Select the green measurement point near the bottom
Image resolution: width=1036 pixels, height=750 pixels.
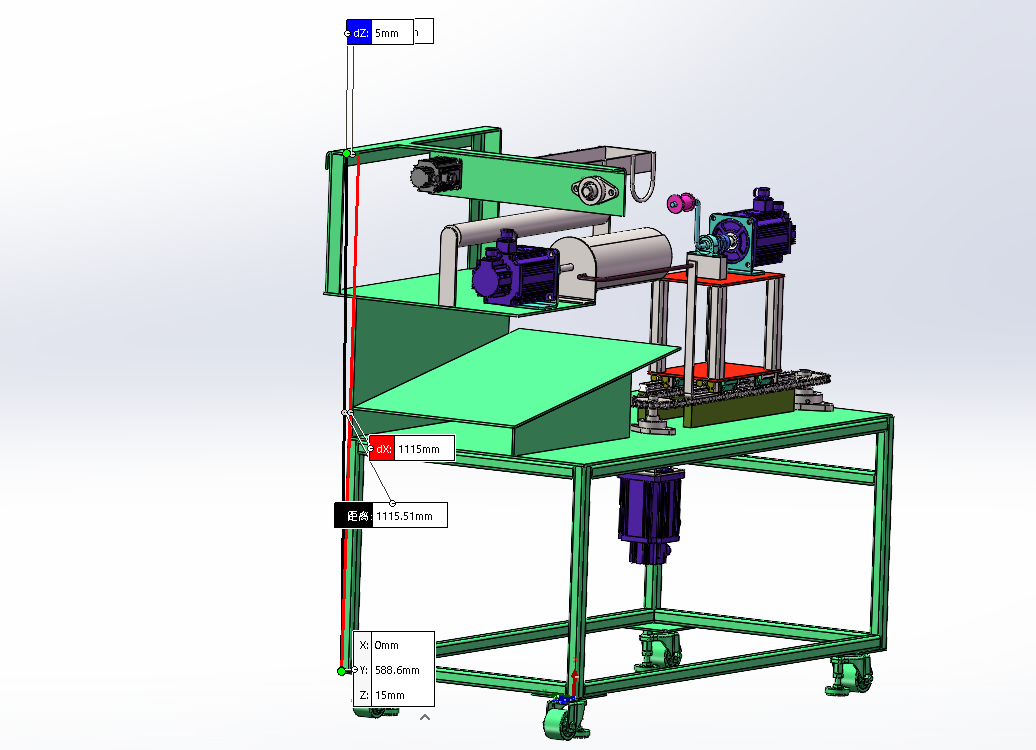341,671
